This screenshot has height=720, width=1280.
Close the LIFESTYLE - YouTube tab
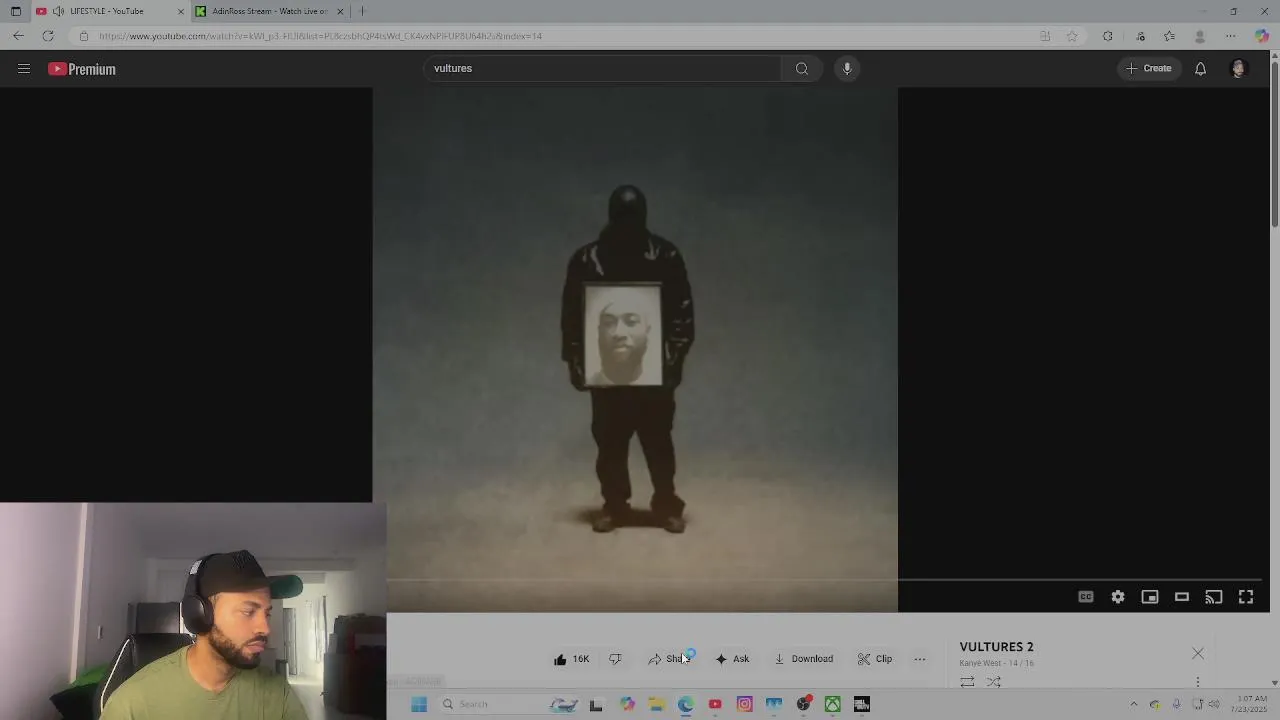point(181,11)
